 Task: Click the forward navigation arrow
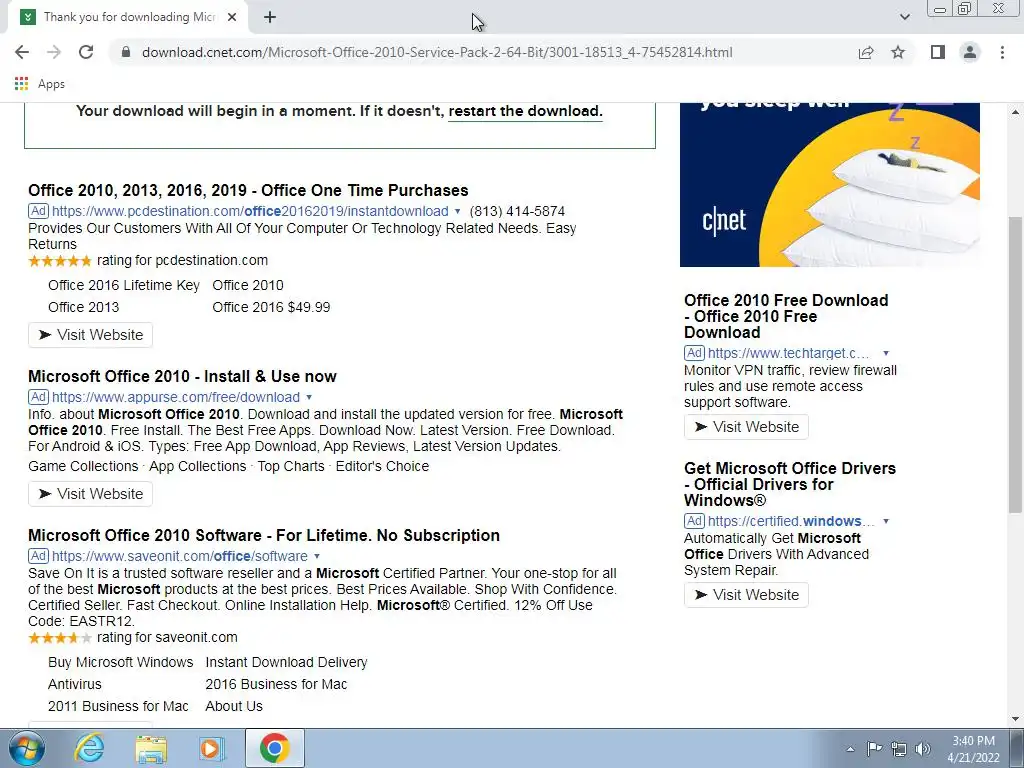(x=54, y=52)
